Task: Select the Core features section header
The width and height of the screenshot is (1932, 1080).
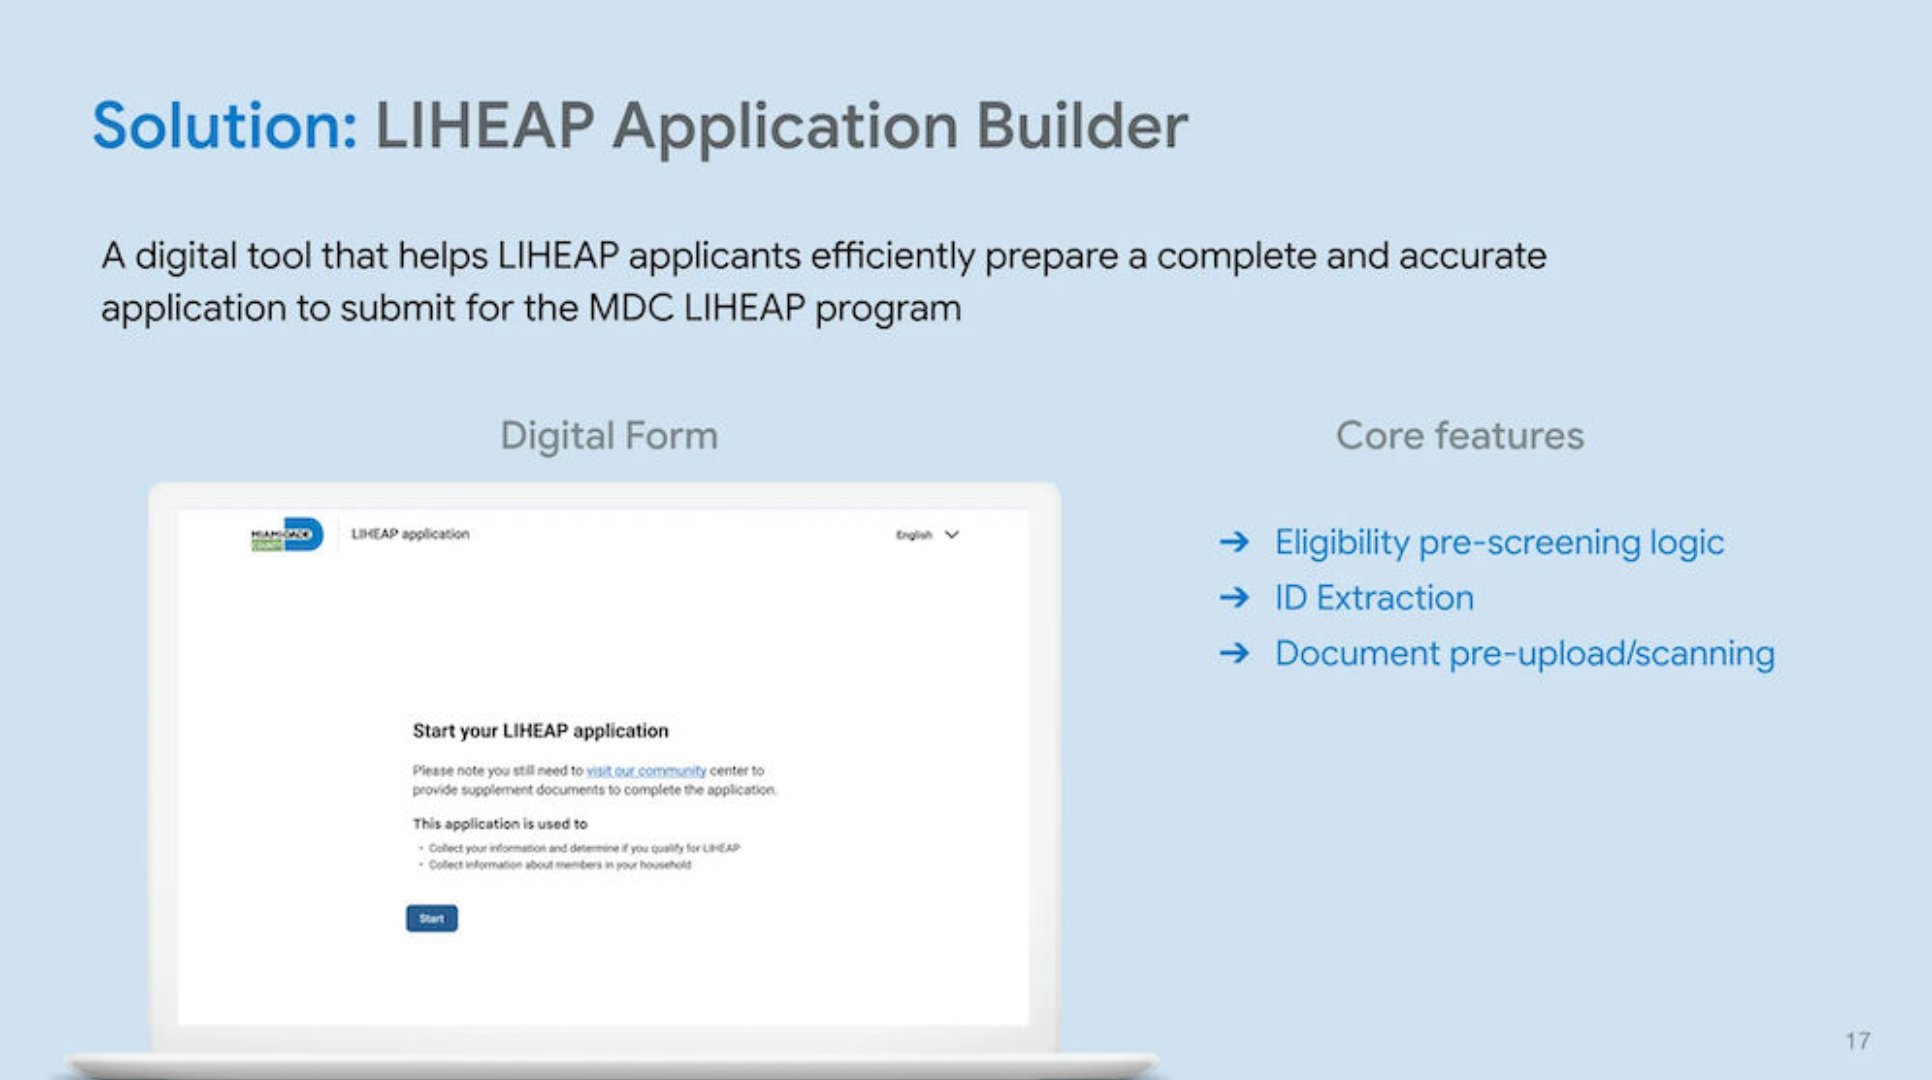Action: 1460,435
